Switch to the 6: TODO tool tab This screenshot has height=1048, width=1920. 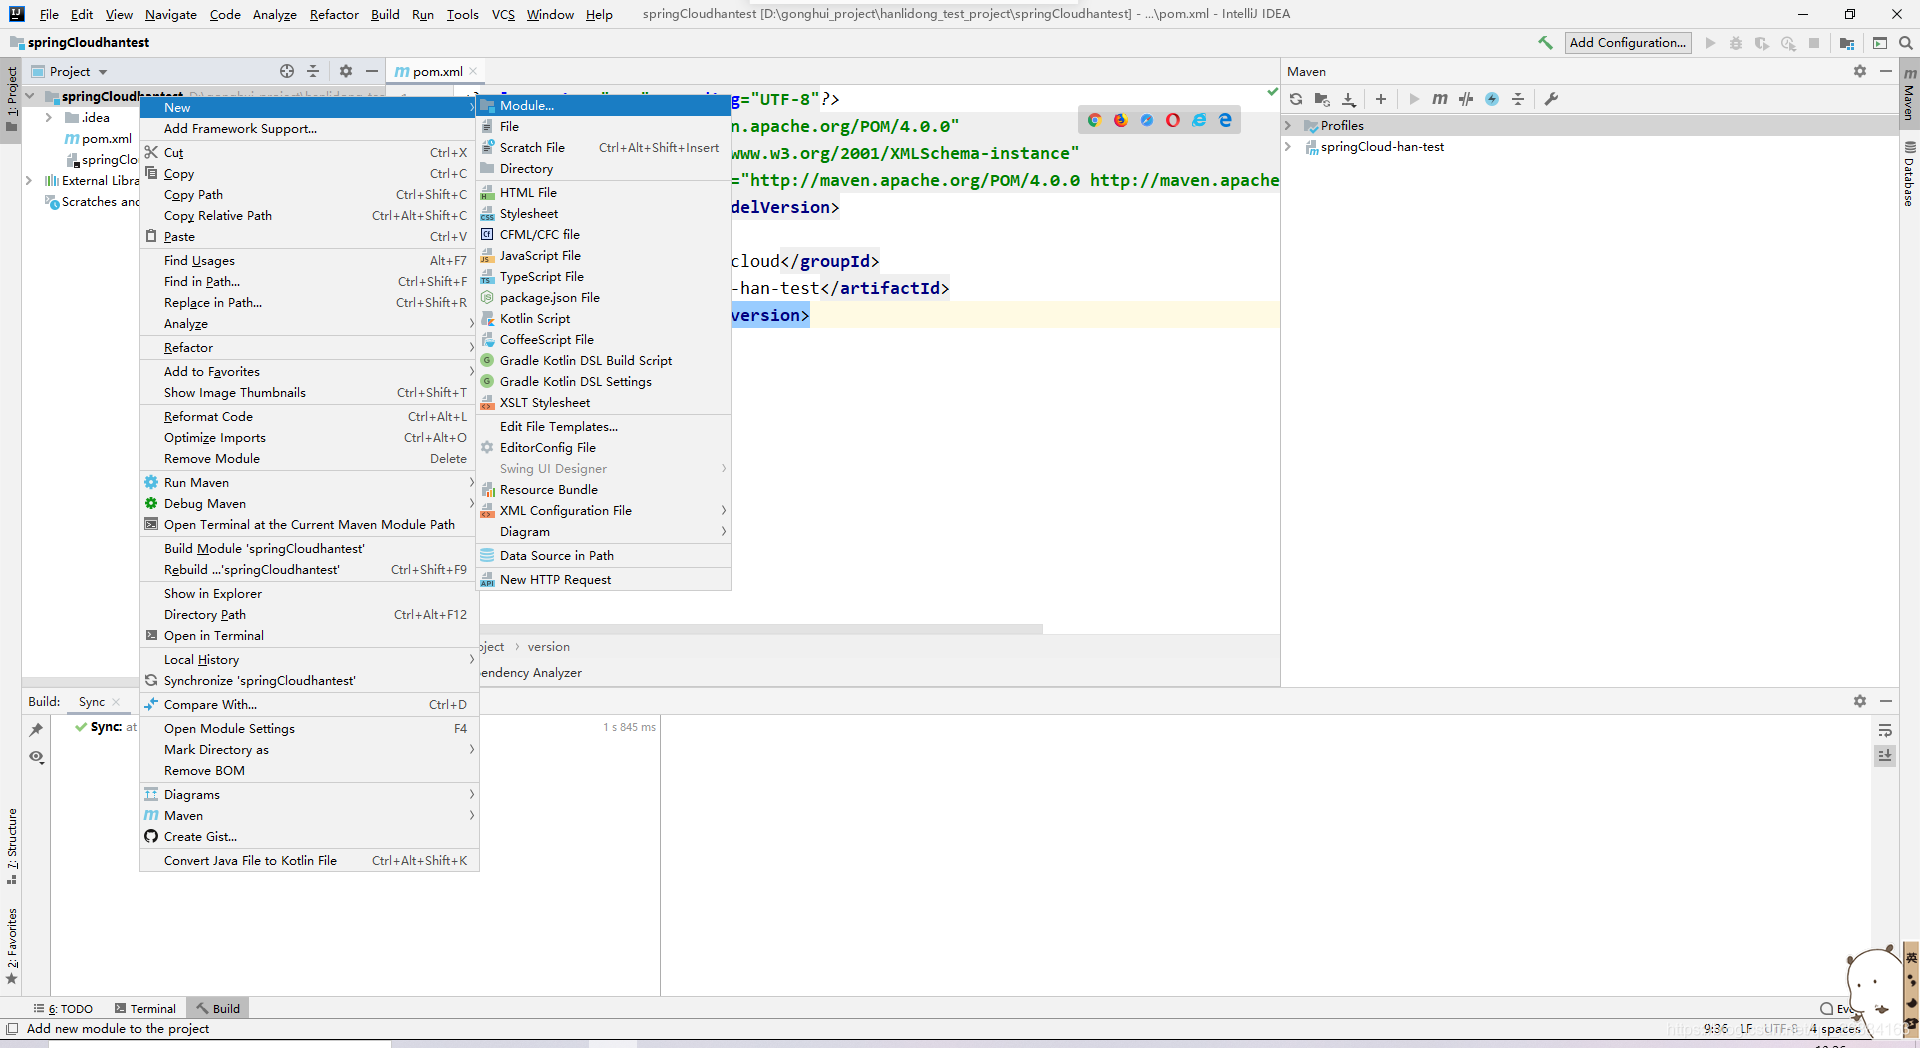63,1008
